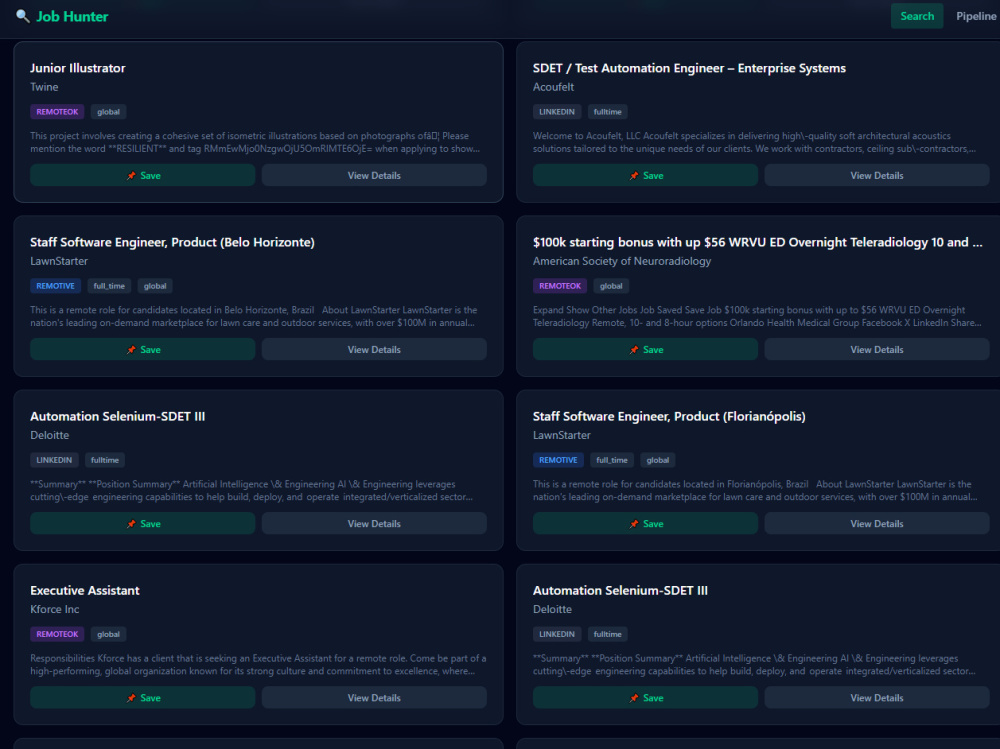Click description mentioning Belo Horizonte, Brazil
The image size is (1000, 749).
click(254, 316)
